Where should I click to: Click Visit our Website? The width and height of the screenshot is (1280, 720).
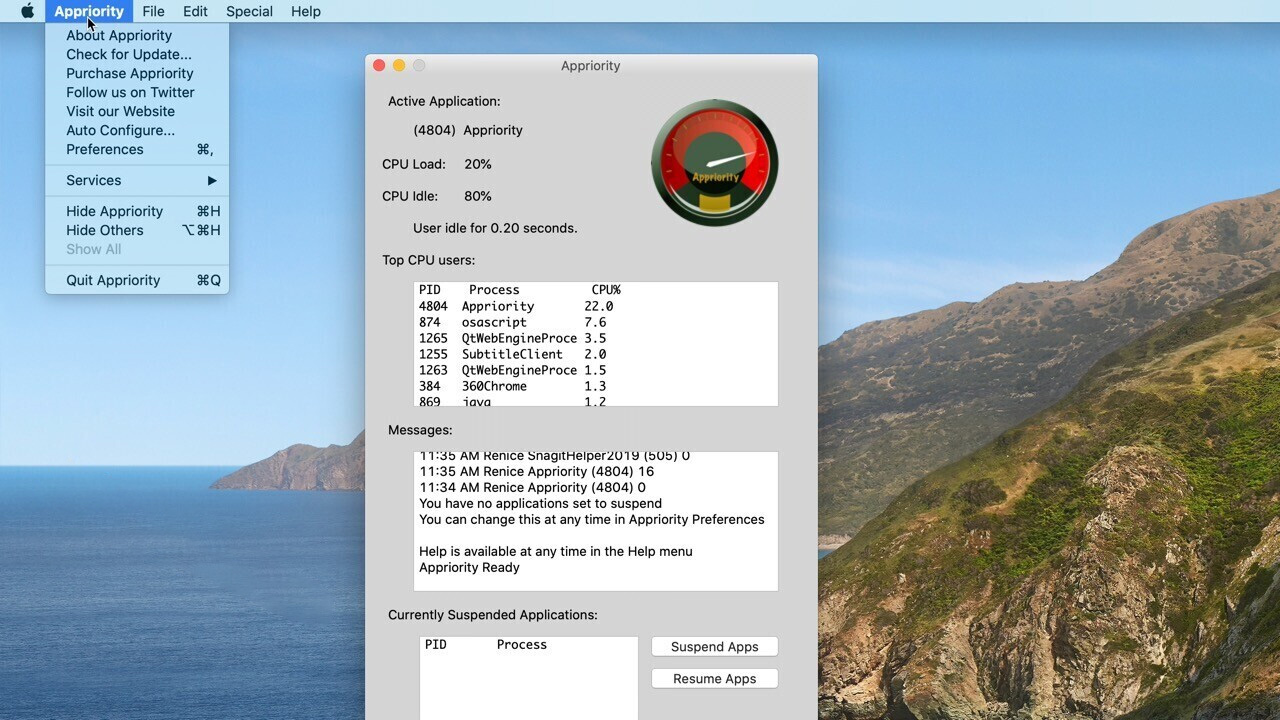pos(120,111)
